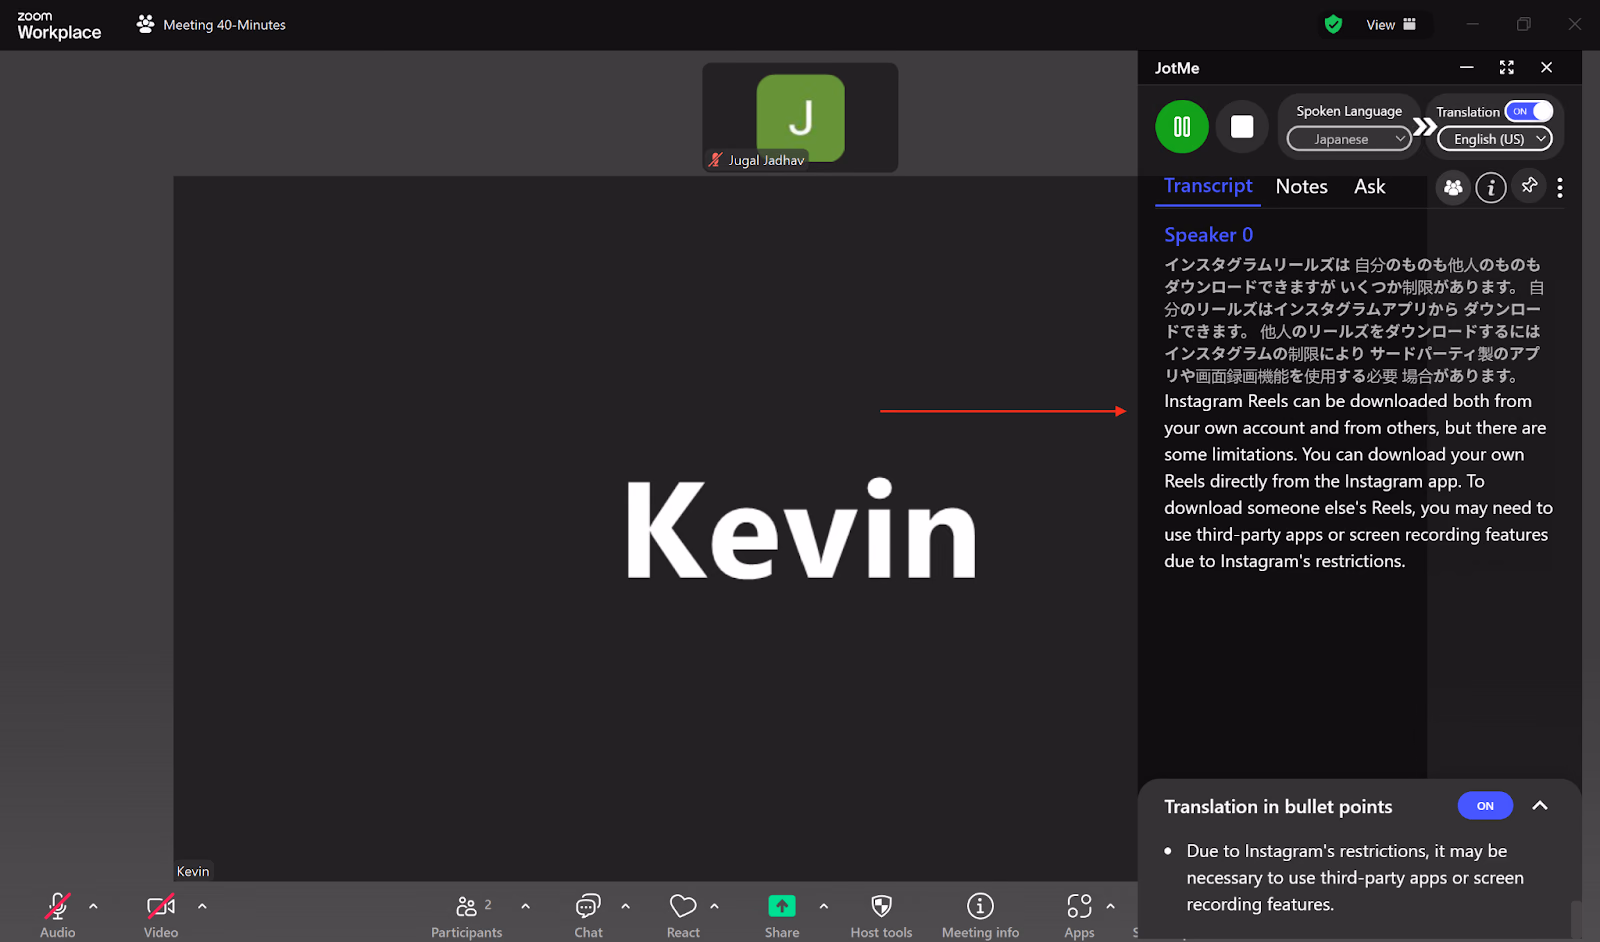Open the Apps menu
Image resolution: width=1600 pixels, height=942 pixels.
click(x=1079, y=914)
